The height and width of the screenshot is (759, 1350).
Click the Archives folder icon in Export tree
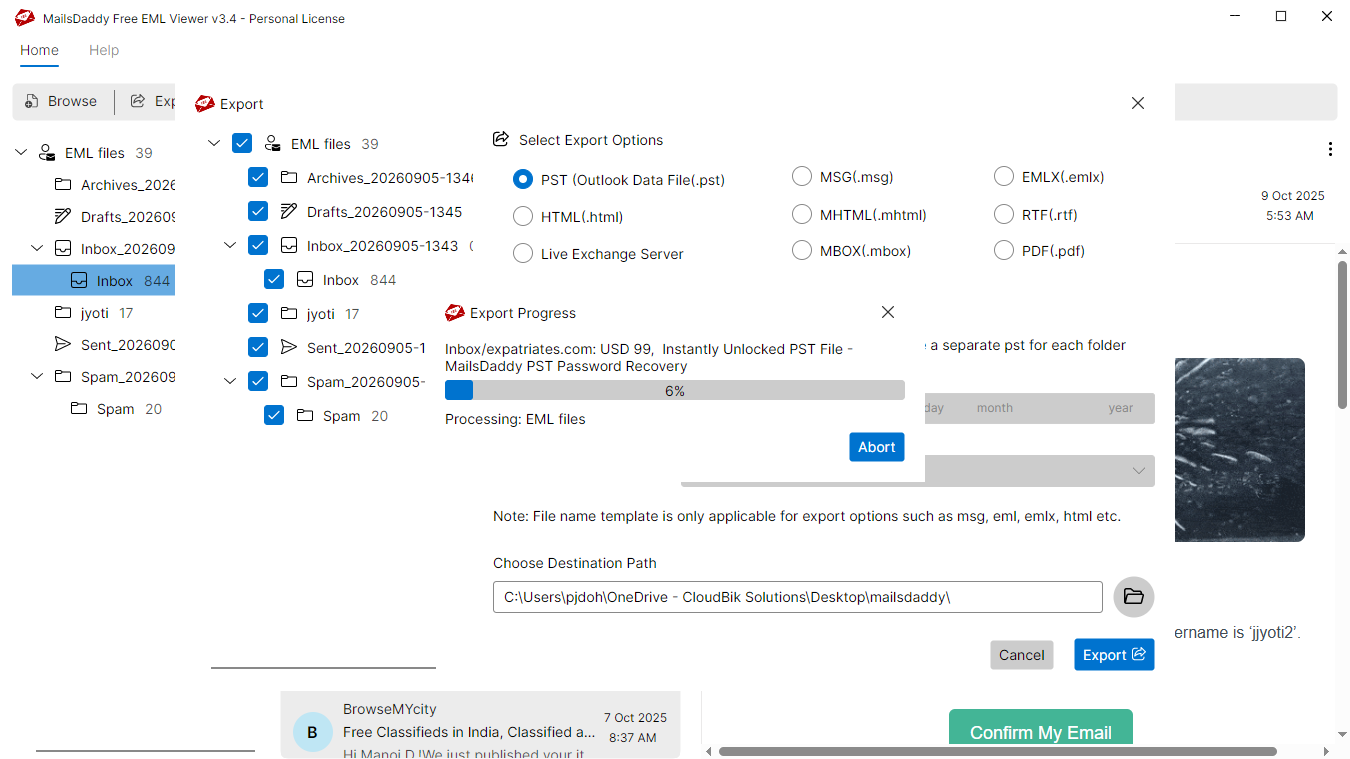click(289, 177)
